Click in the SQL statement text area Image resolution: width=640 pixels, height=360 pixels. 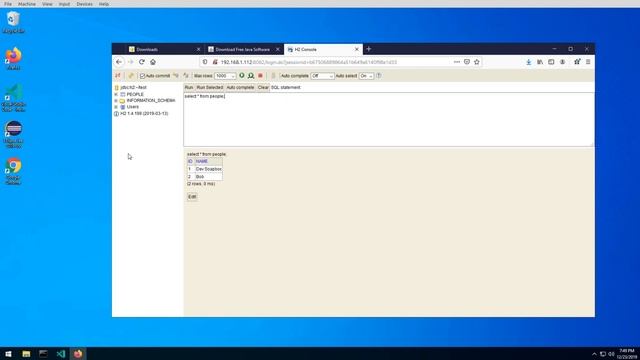click(389, 119)
